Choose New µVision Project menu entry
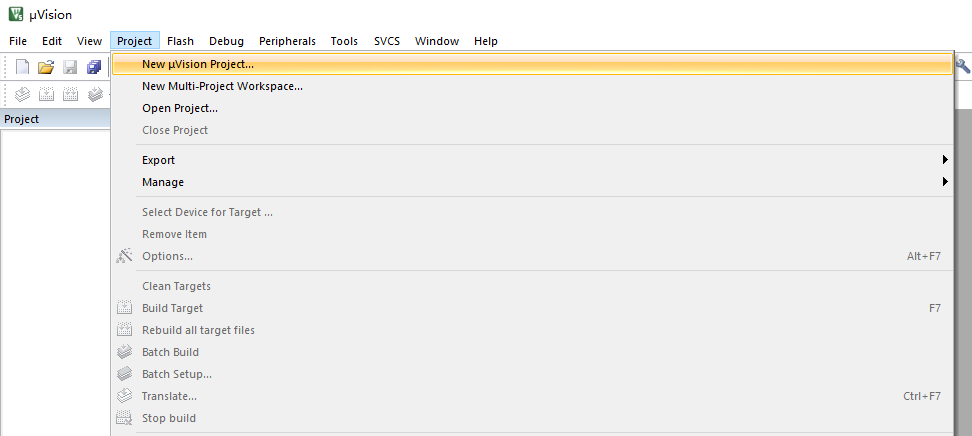Image resolution: width=972 pixels, height=436 pixels. pyautogui.click(x=532, y=64)
